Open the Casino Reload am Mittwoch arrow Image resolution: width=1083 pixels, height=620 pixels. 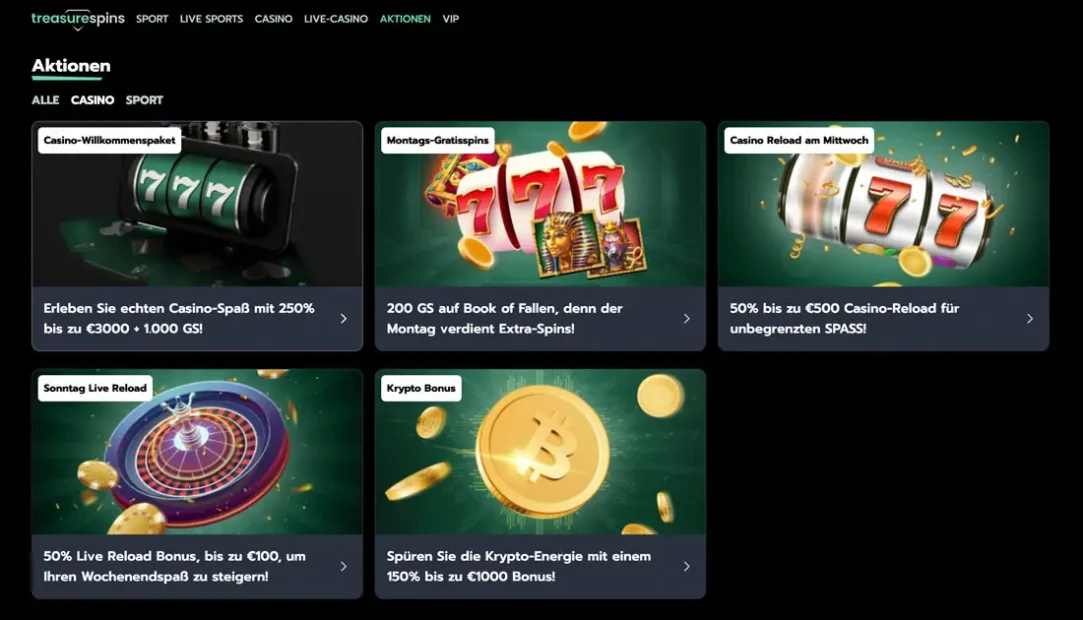pyautogui.click(x=1030, y=318)
